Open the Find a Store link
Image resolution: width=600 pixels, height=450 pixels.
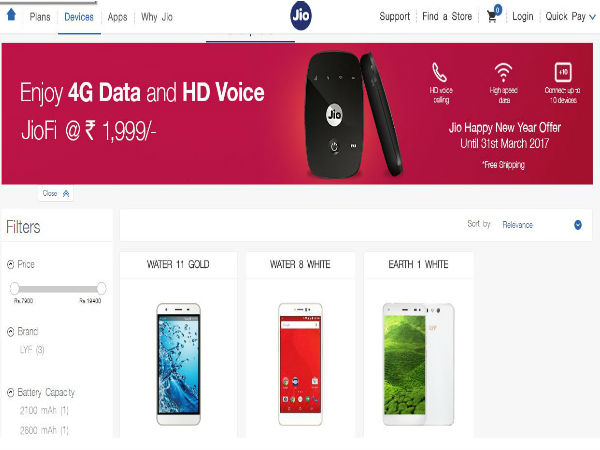click(447, 16)
